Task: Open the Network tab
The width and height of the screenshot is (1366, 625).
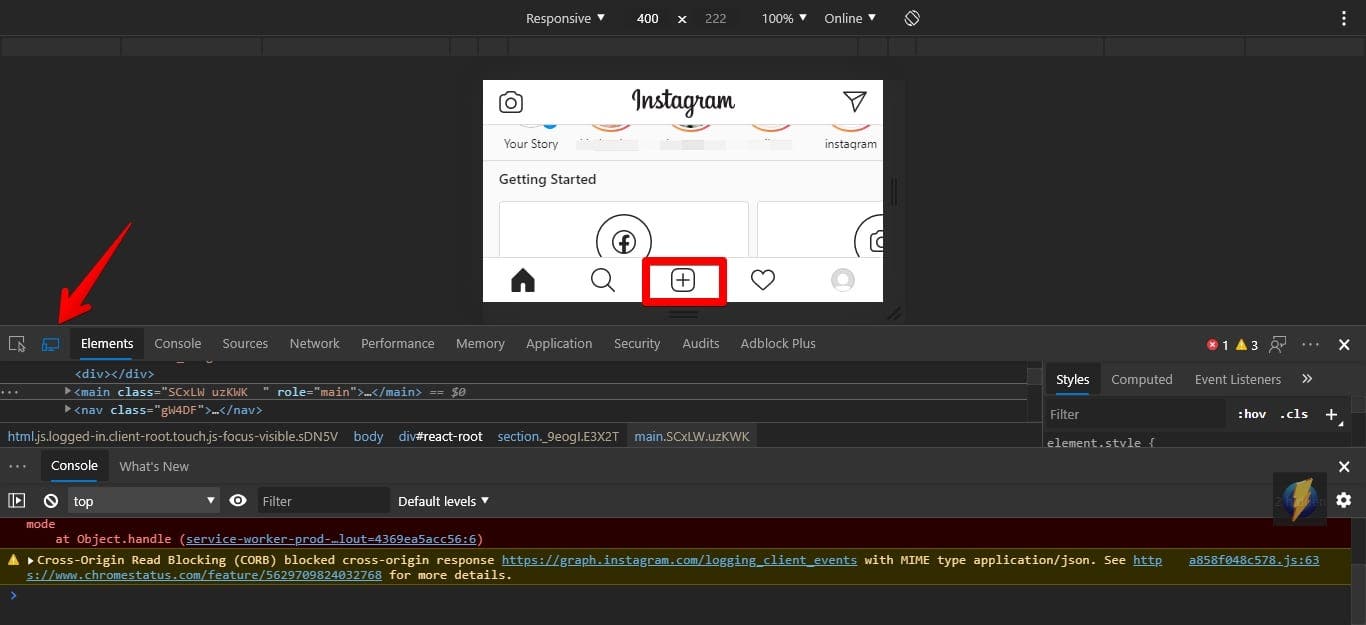Action: (315, 343)
